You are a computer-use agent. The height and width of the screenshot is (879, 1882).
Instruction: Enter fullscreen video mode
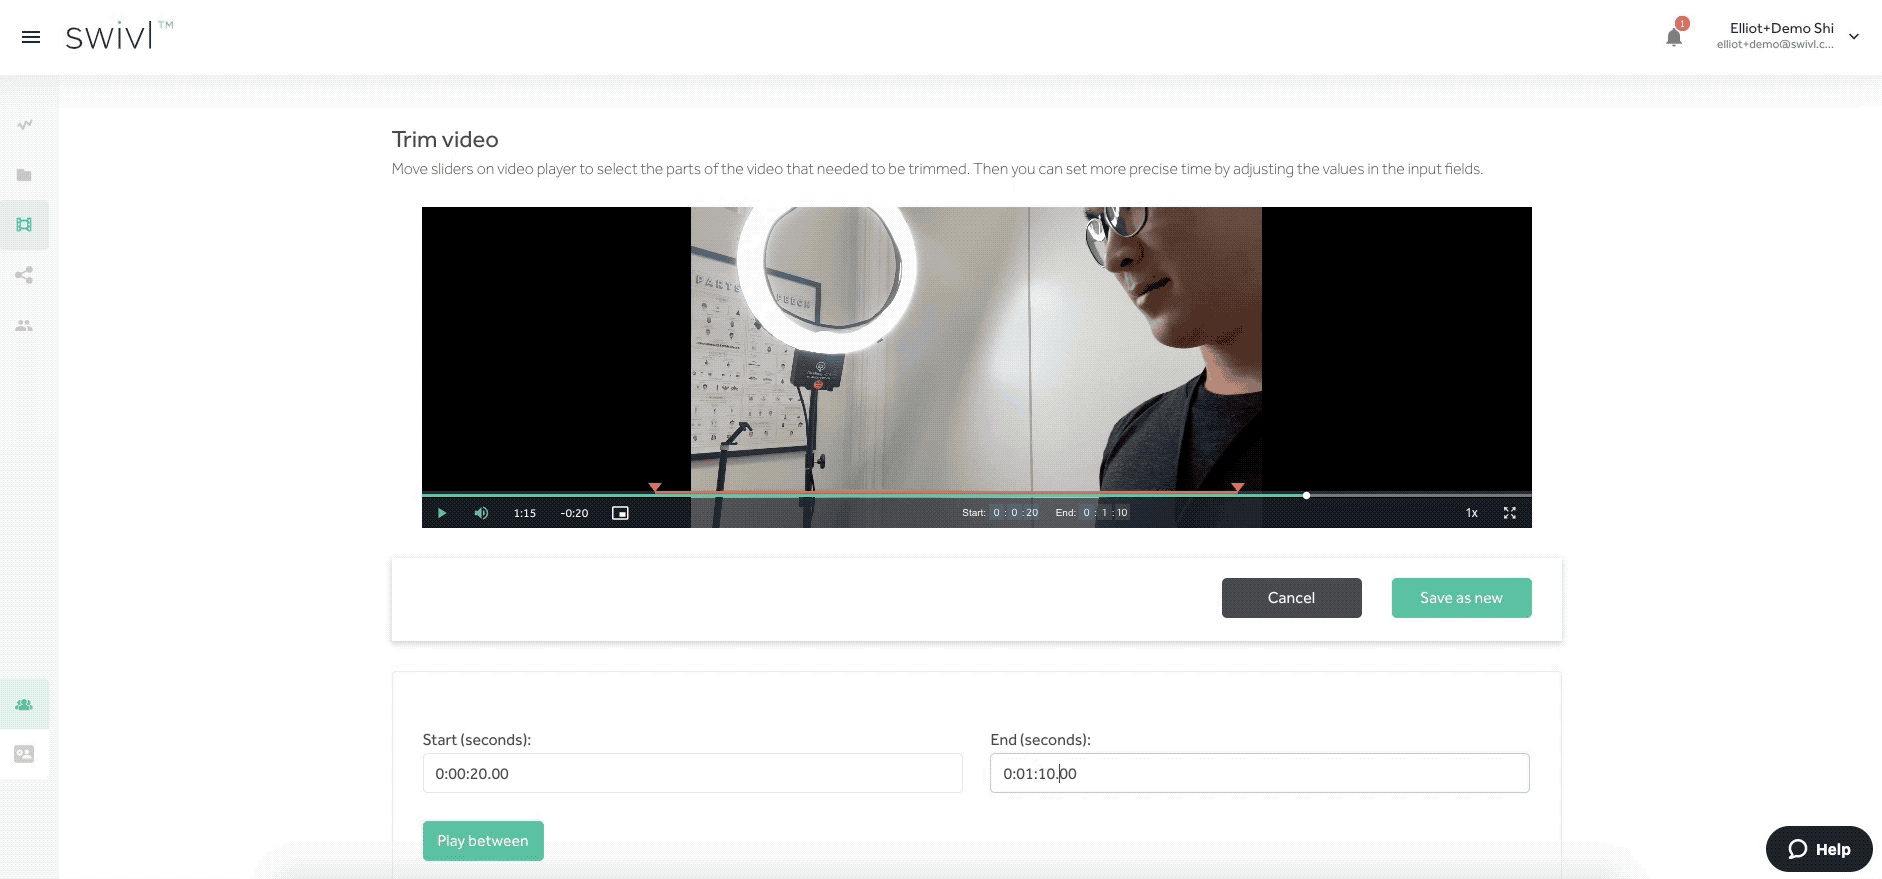point(1509,513)
